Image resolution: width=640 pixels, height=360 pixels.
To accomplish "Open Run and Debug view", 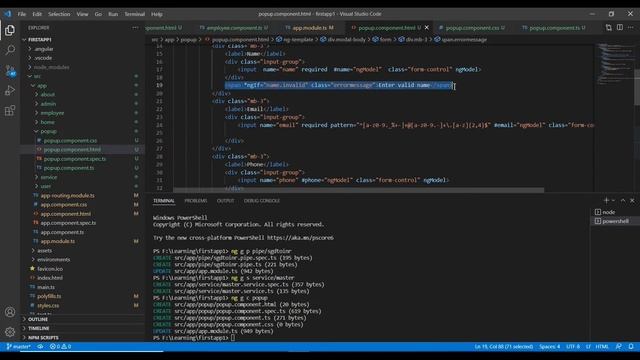I will (x=10, y=90).
